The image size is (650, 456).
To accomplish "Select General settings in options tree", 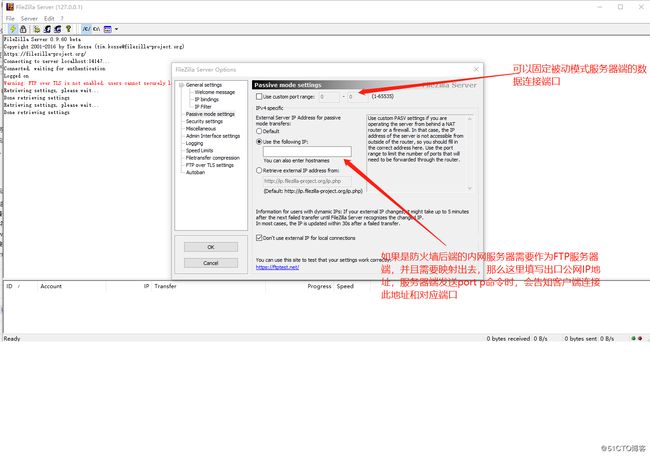I will (x=204, y=85).
